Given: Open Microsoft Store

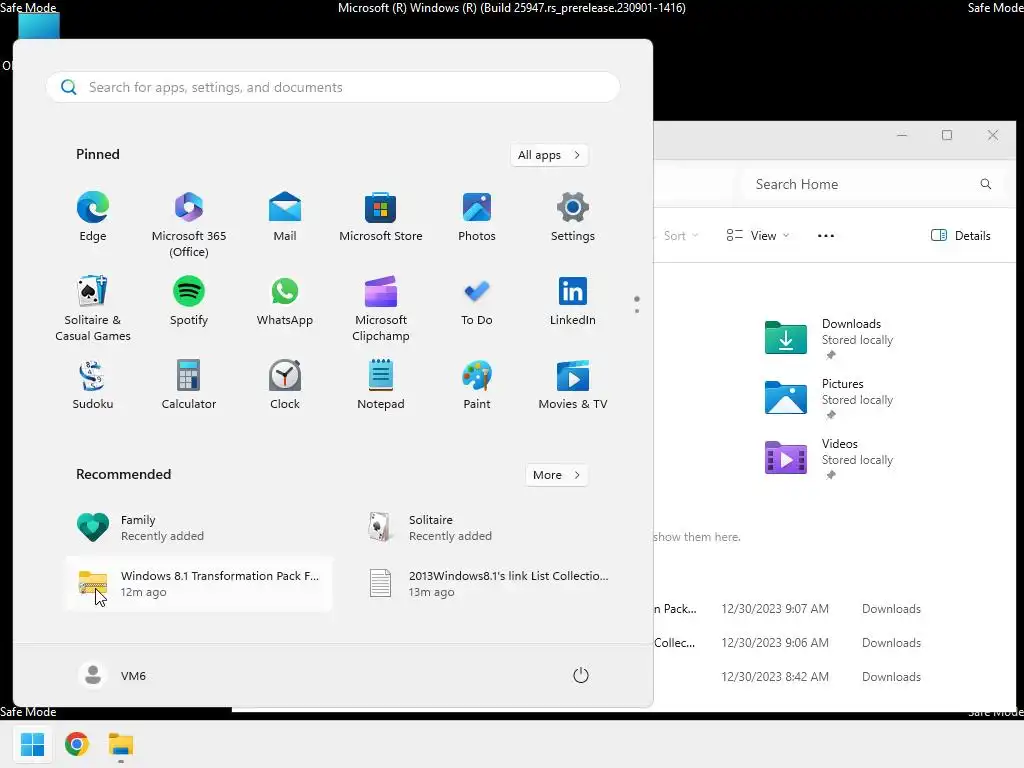Looking at the screenshot, I should pos(381,217).
